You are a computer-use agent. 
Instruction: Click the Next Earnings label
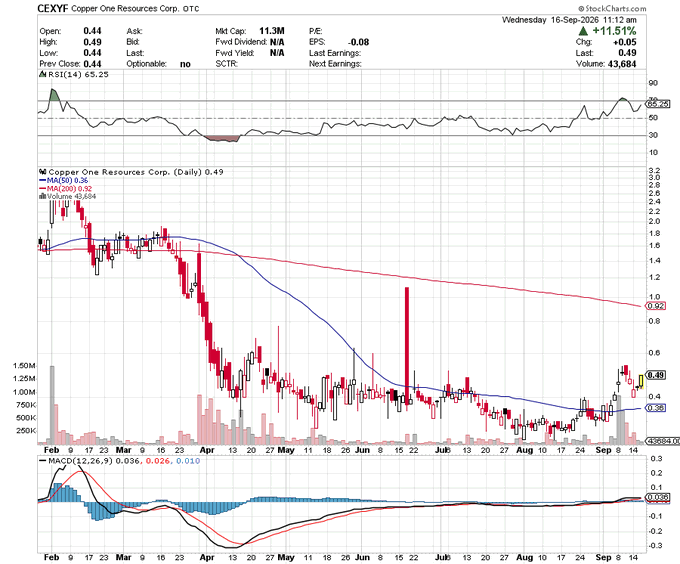pyautogui.click(x=335, y=64)
